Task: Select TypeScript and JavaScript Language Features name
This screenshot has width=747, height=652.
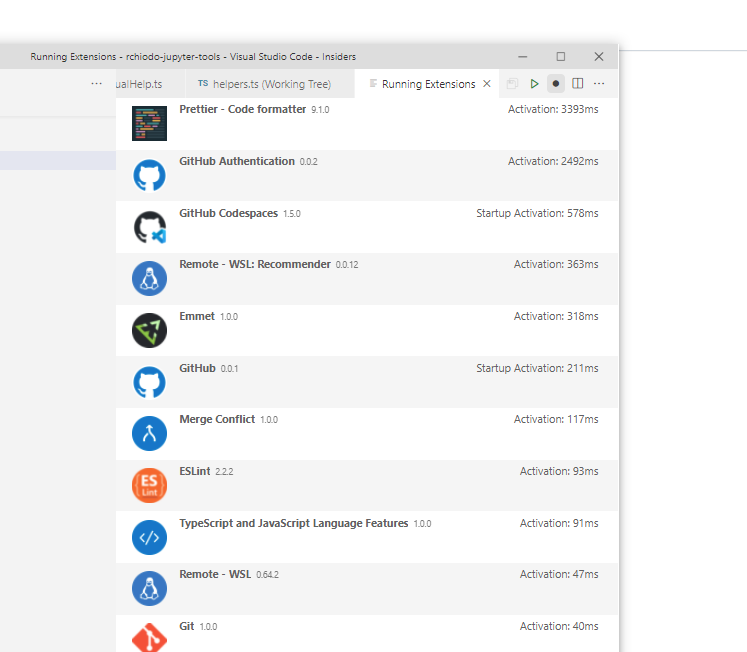Action: 293,523
